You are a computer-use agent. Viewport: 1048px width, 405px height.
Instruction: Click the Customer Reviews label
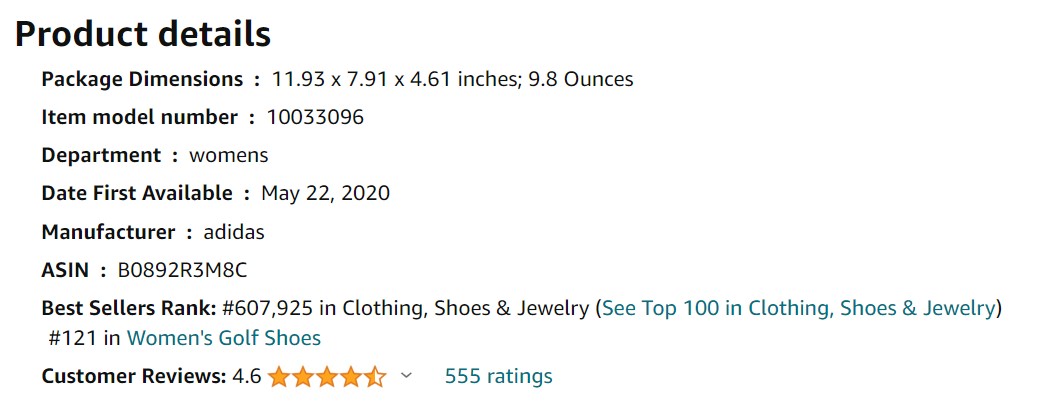click(134, 376)
